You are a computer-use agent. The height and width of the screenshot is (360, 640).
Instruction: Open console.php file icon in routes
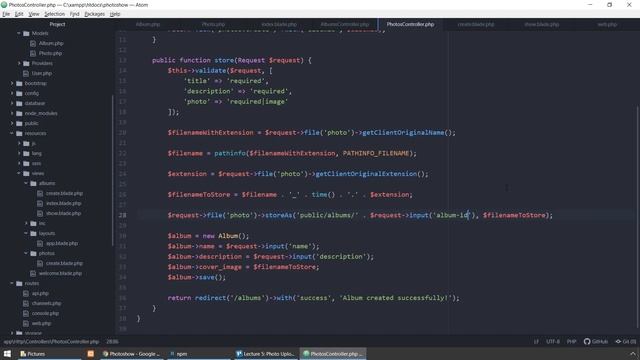click(x=26, y=313)
